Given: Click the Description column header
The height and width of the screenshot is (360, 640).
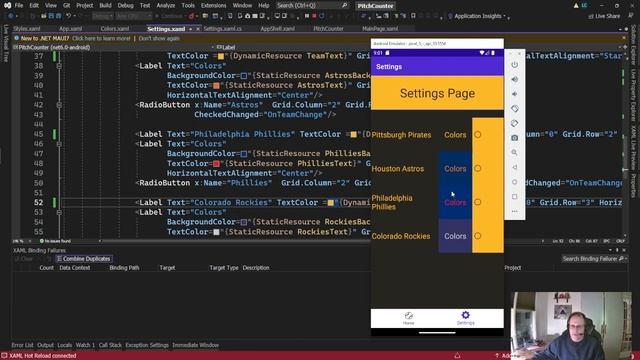Looking at the screenshot, I should pyautogui.click(x=256, y=268).
